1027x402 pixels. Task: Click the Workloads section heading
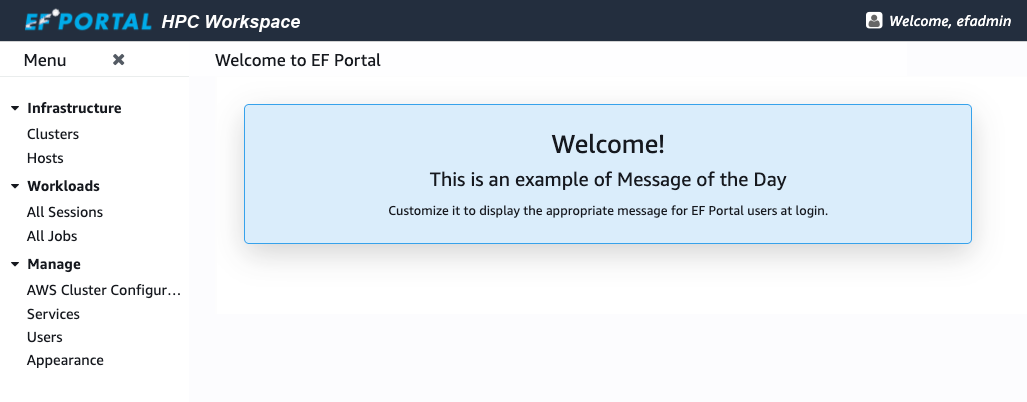tap(63, 186)
